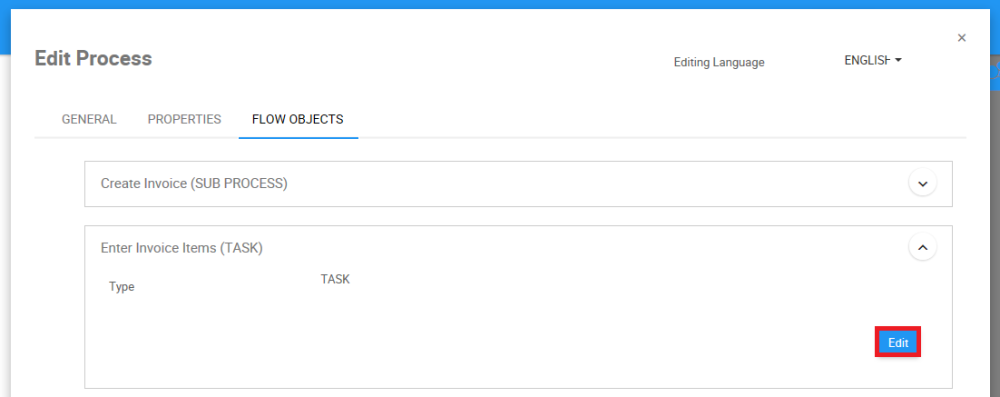Click the Editing Language label

(x=719, y=63)
